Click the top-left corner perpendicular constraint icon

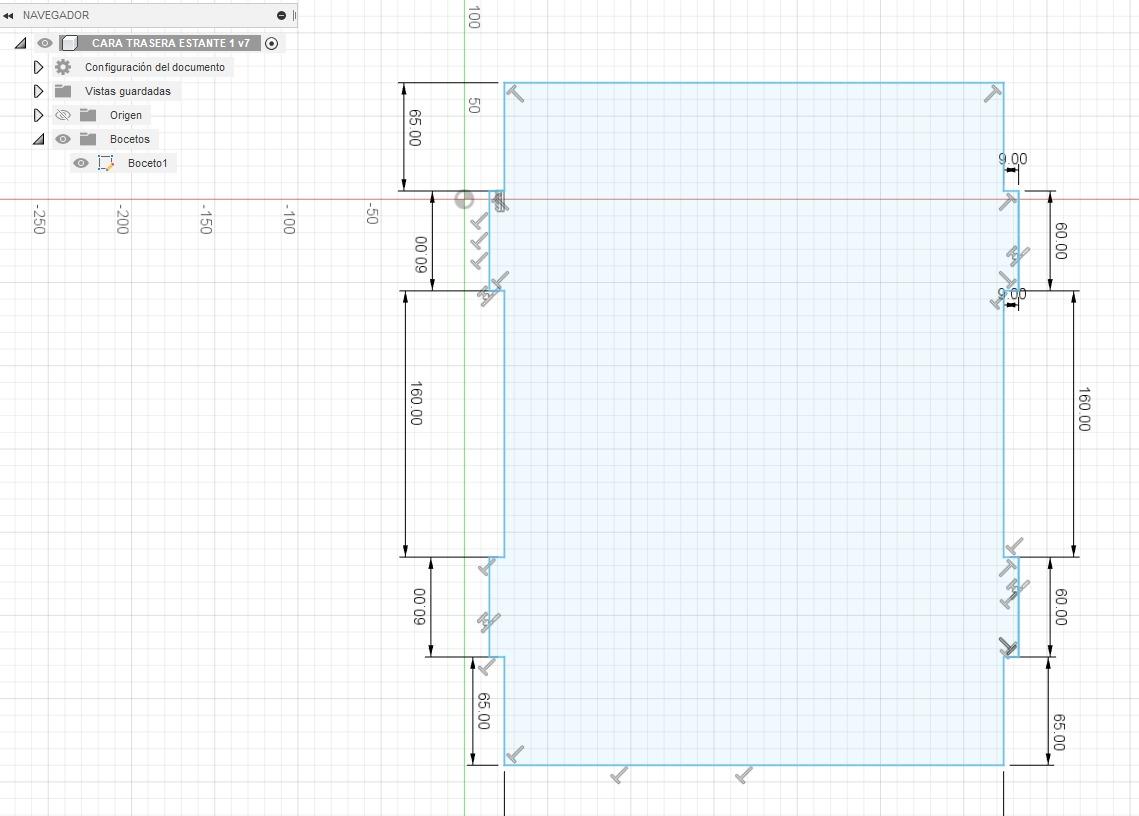click(515, 94)
